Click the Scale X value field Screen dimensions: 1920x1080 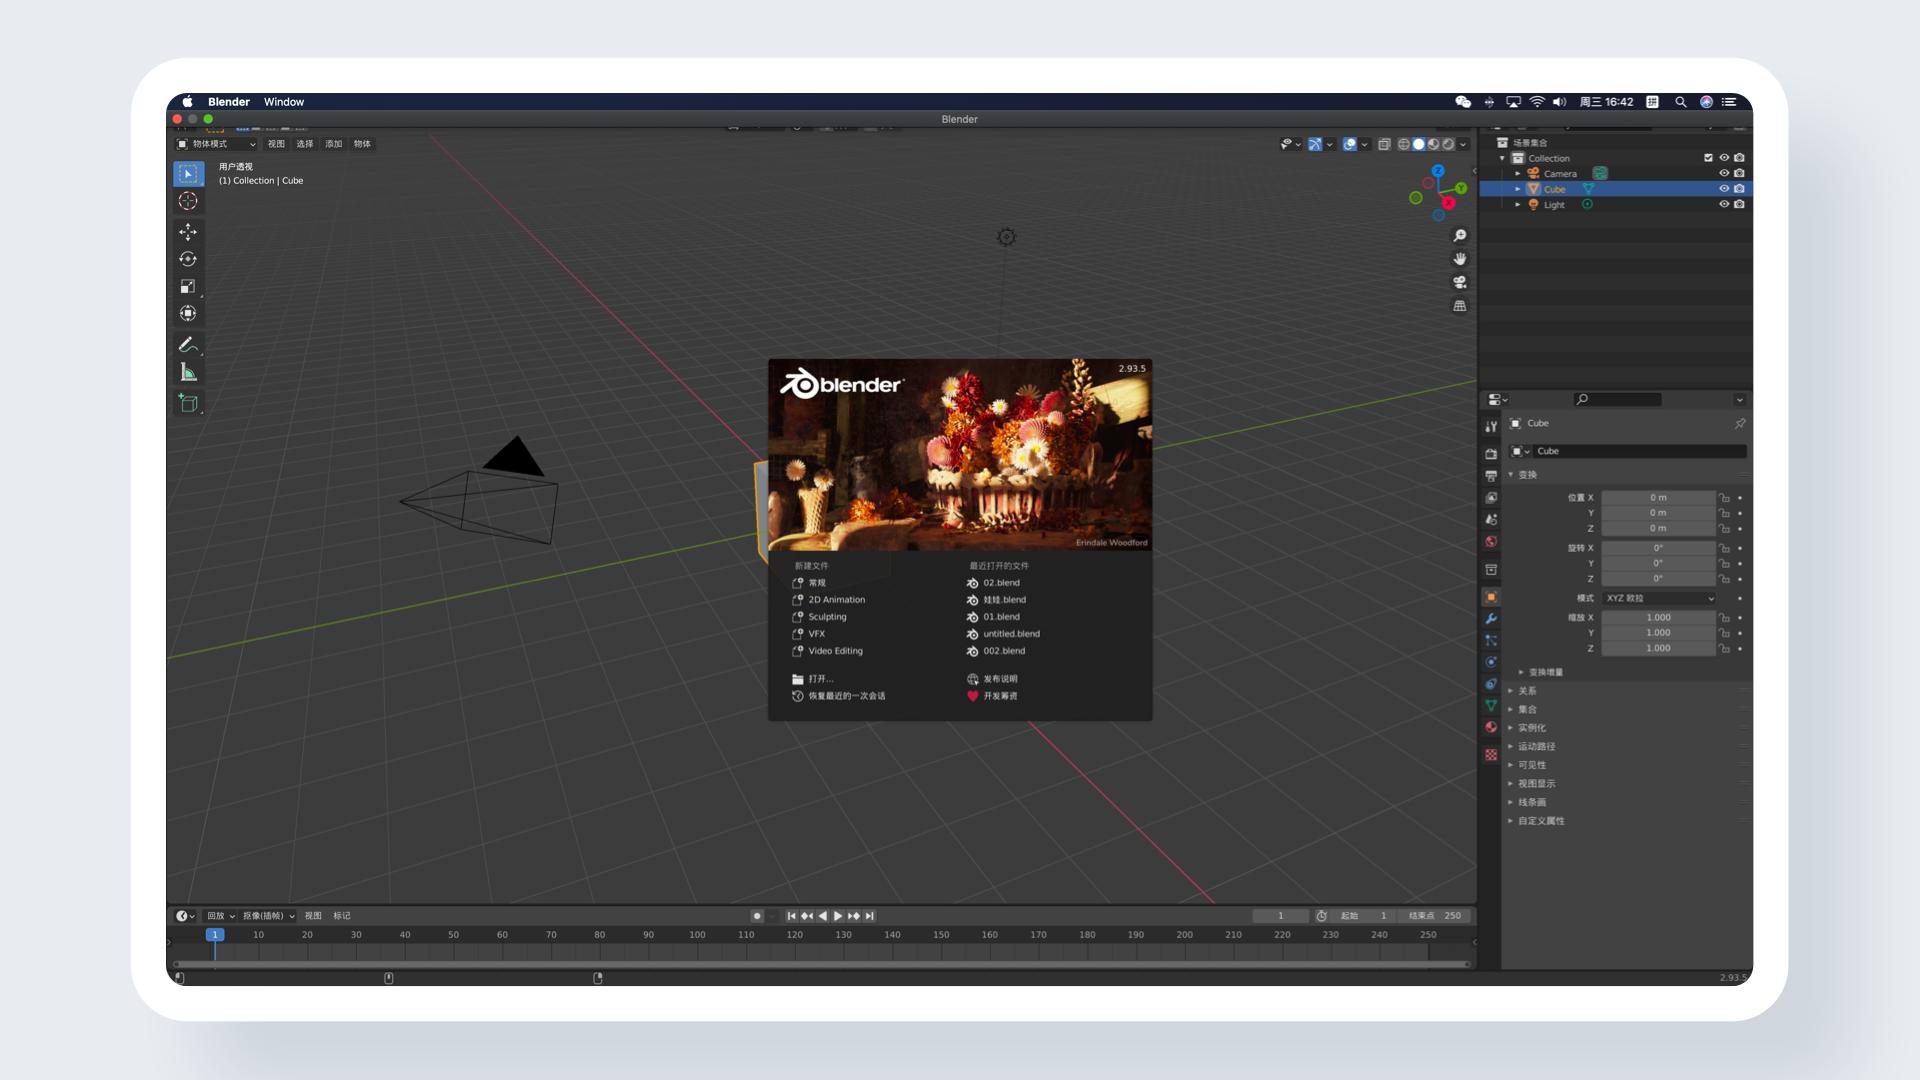pyautogui.click(x=1658, y=618)
